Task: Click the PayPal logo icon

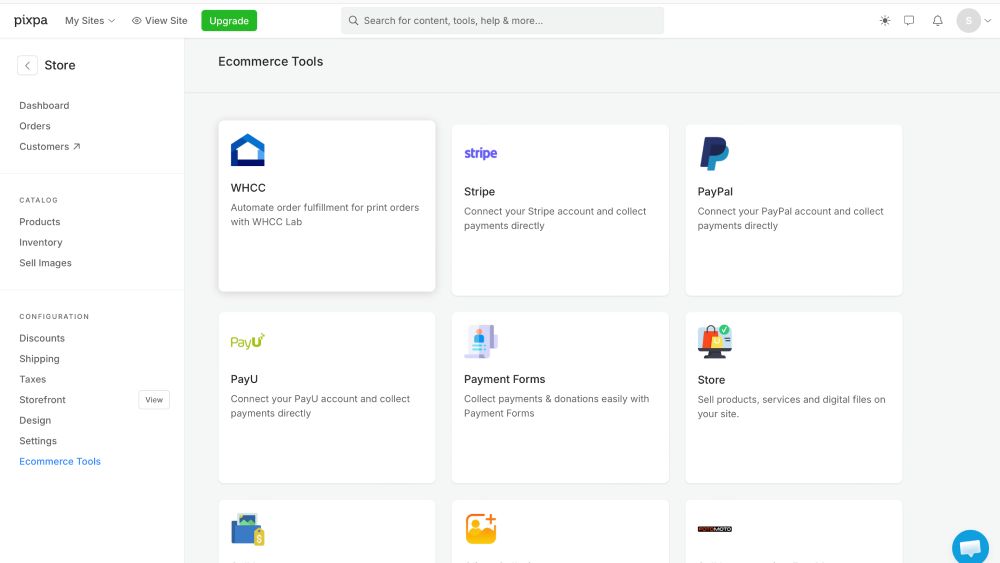Action: 714,154
